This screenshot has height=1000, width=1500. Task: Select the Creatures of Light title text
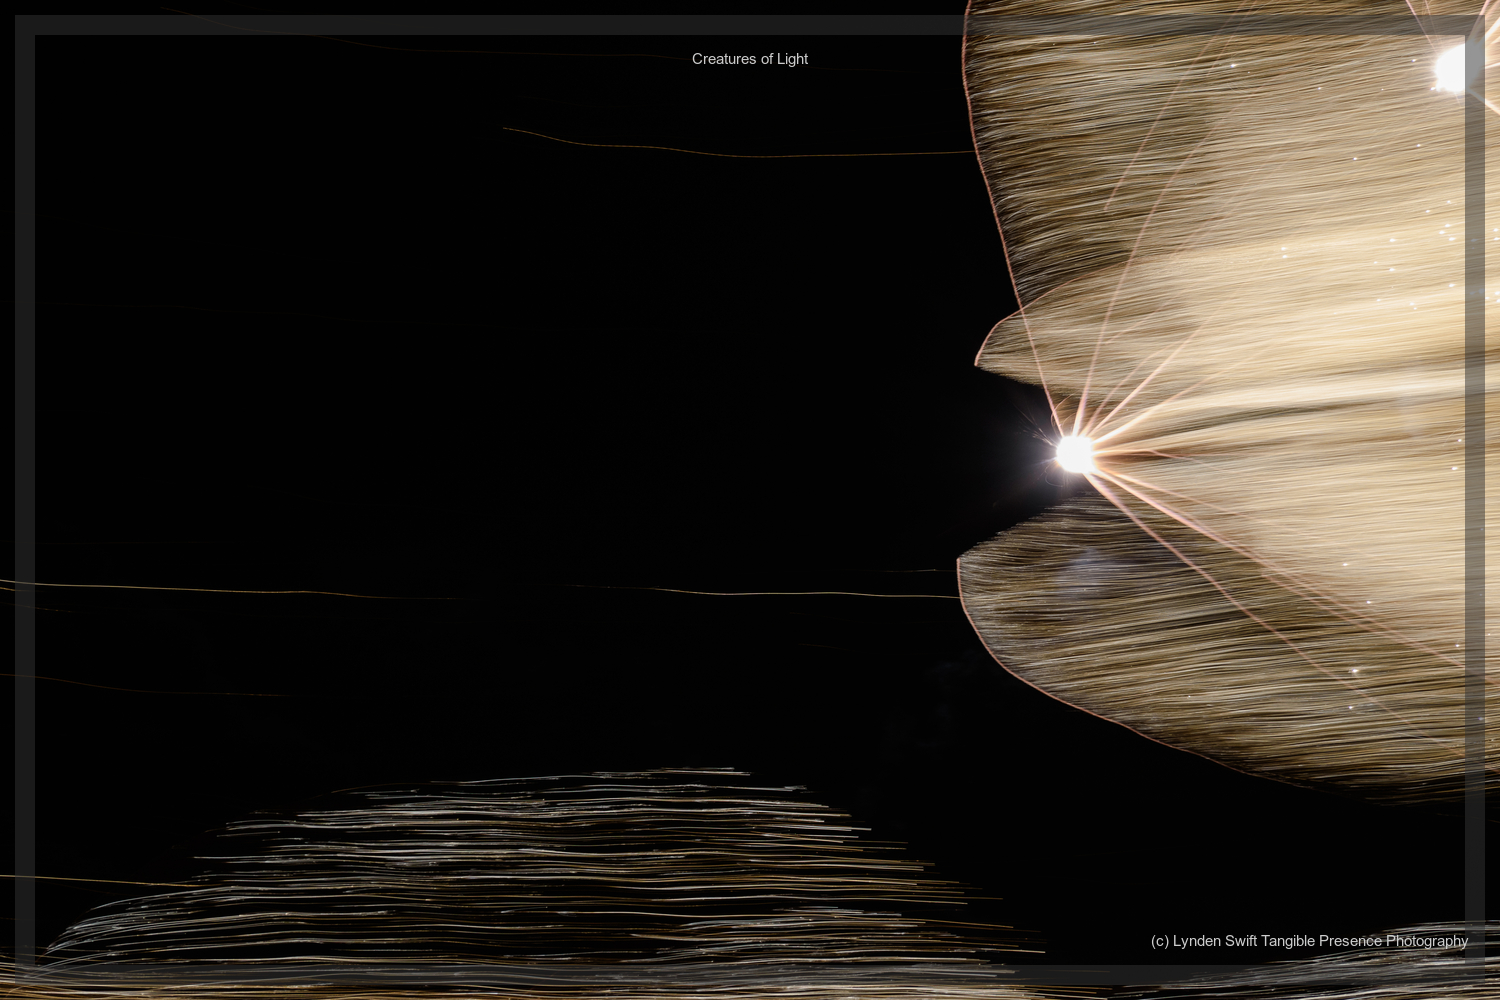coord(749,59)
